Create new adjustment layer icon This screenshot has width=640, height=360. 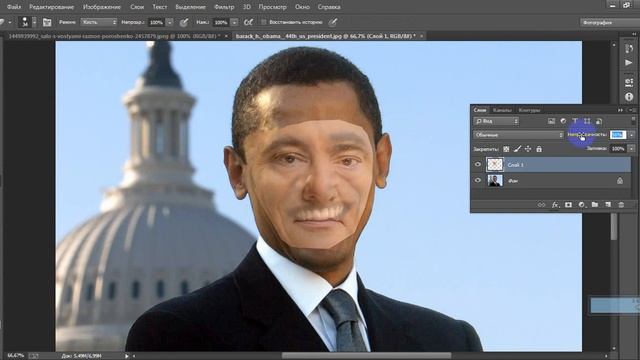(582, 205)
